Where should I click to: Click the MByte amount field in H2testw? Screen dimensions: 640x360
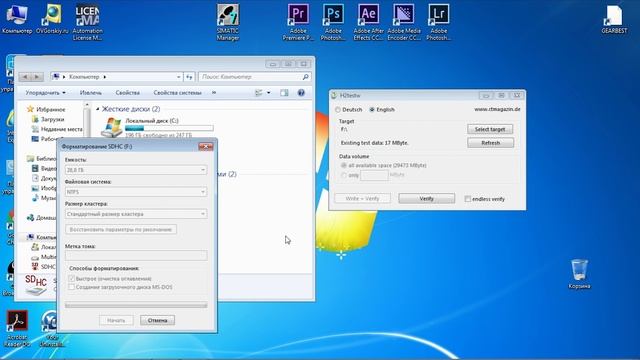[x=374, y=175]
